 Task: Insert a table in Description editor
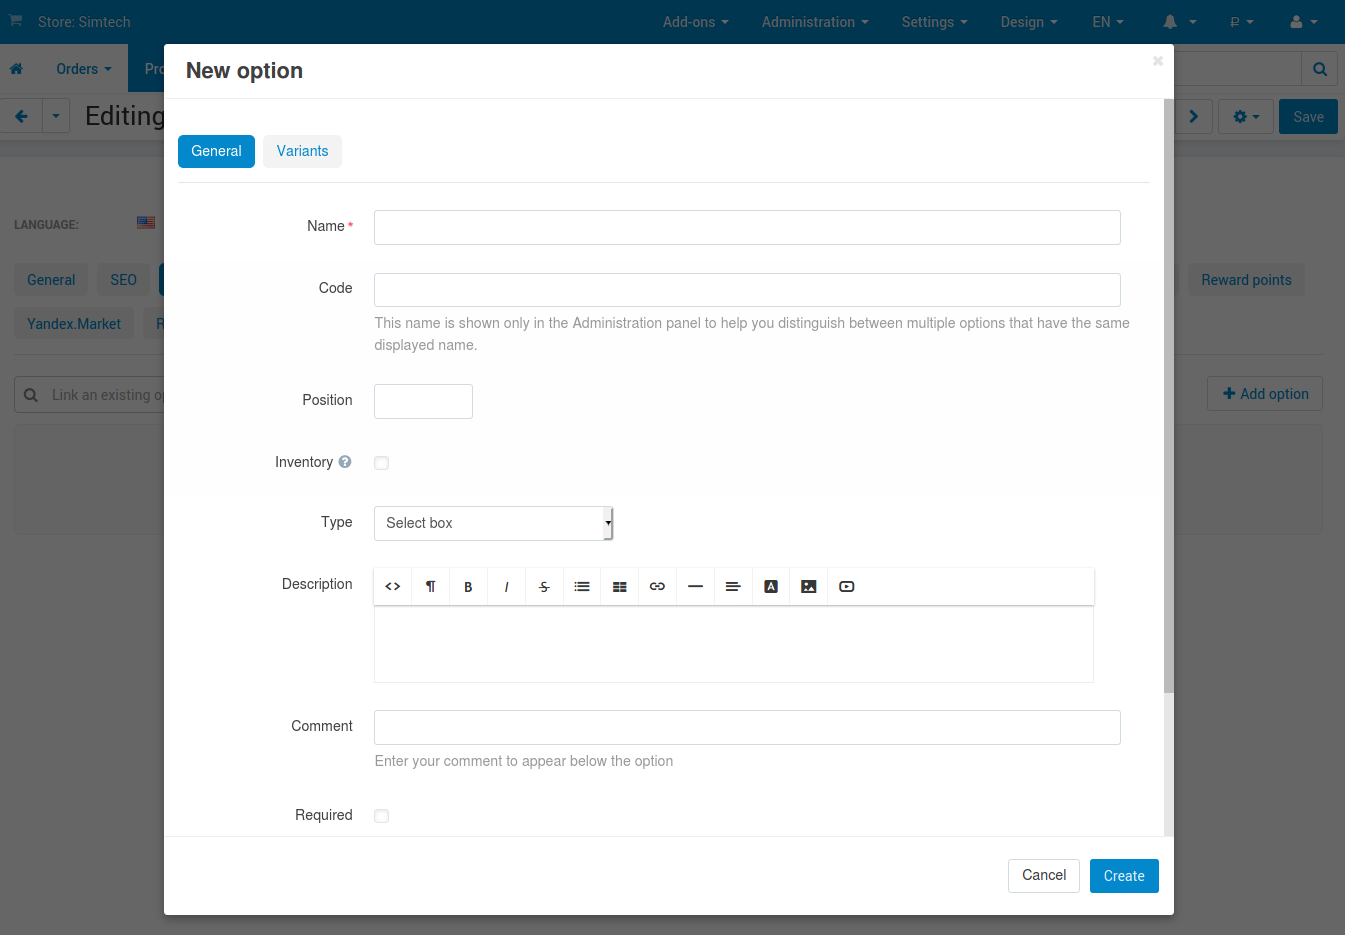coord(620,587)
